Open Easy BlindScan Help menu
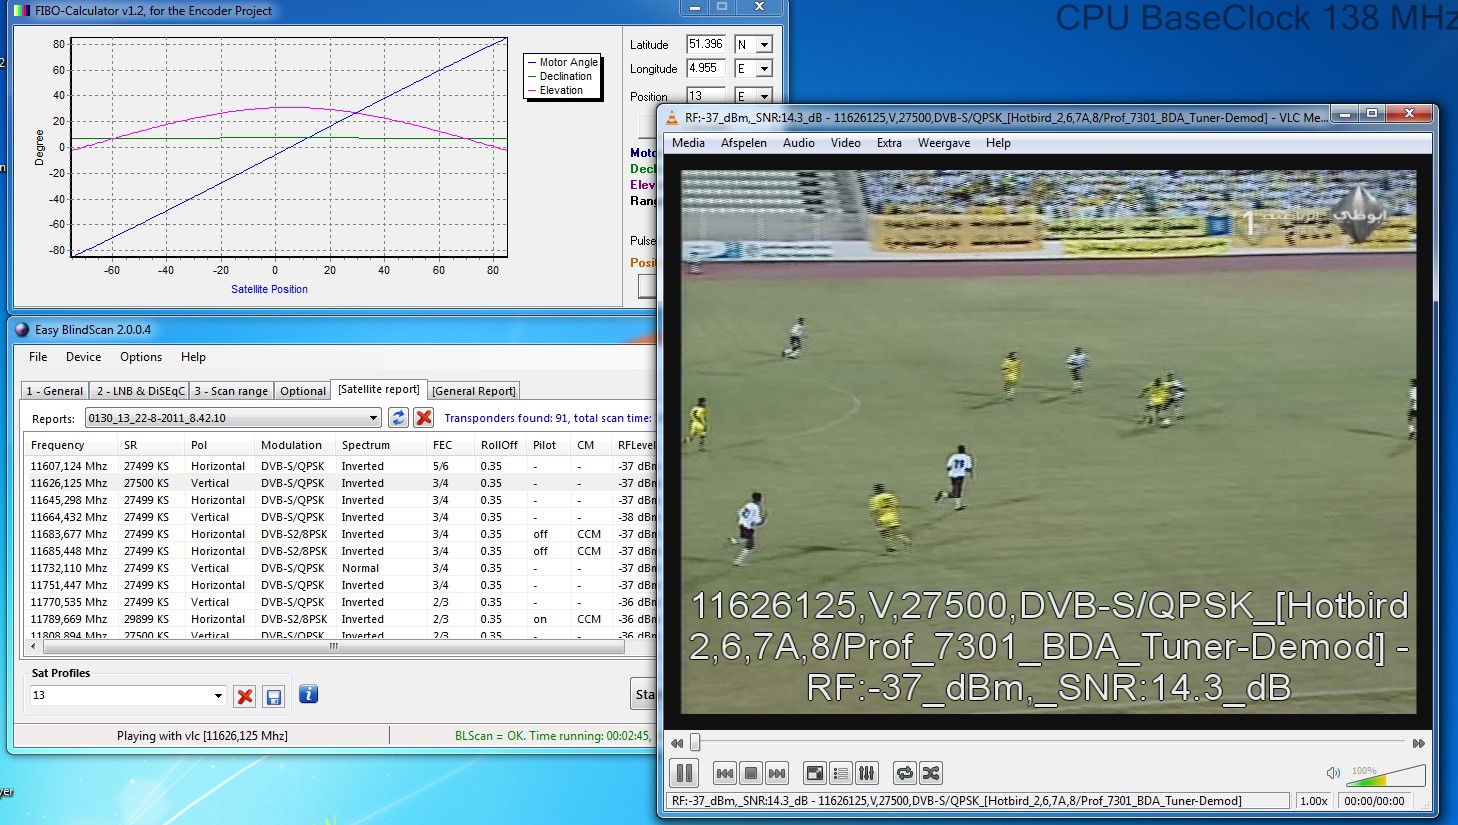1458x825 pixels. tap(193, 357)
